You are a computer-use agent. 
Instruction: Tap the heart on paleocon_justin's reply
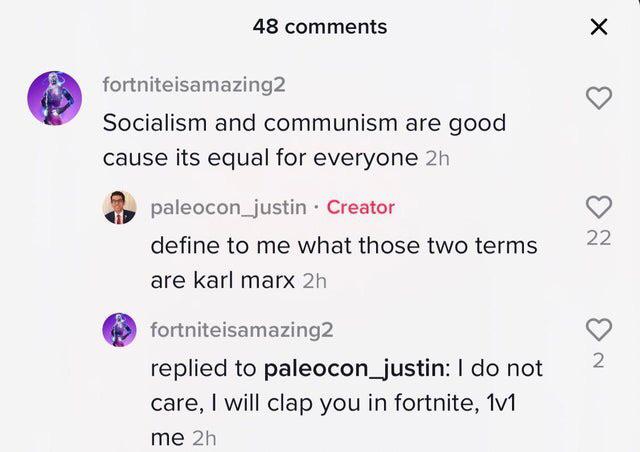click(598, 207)
